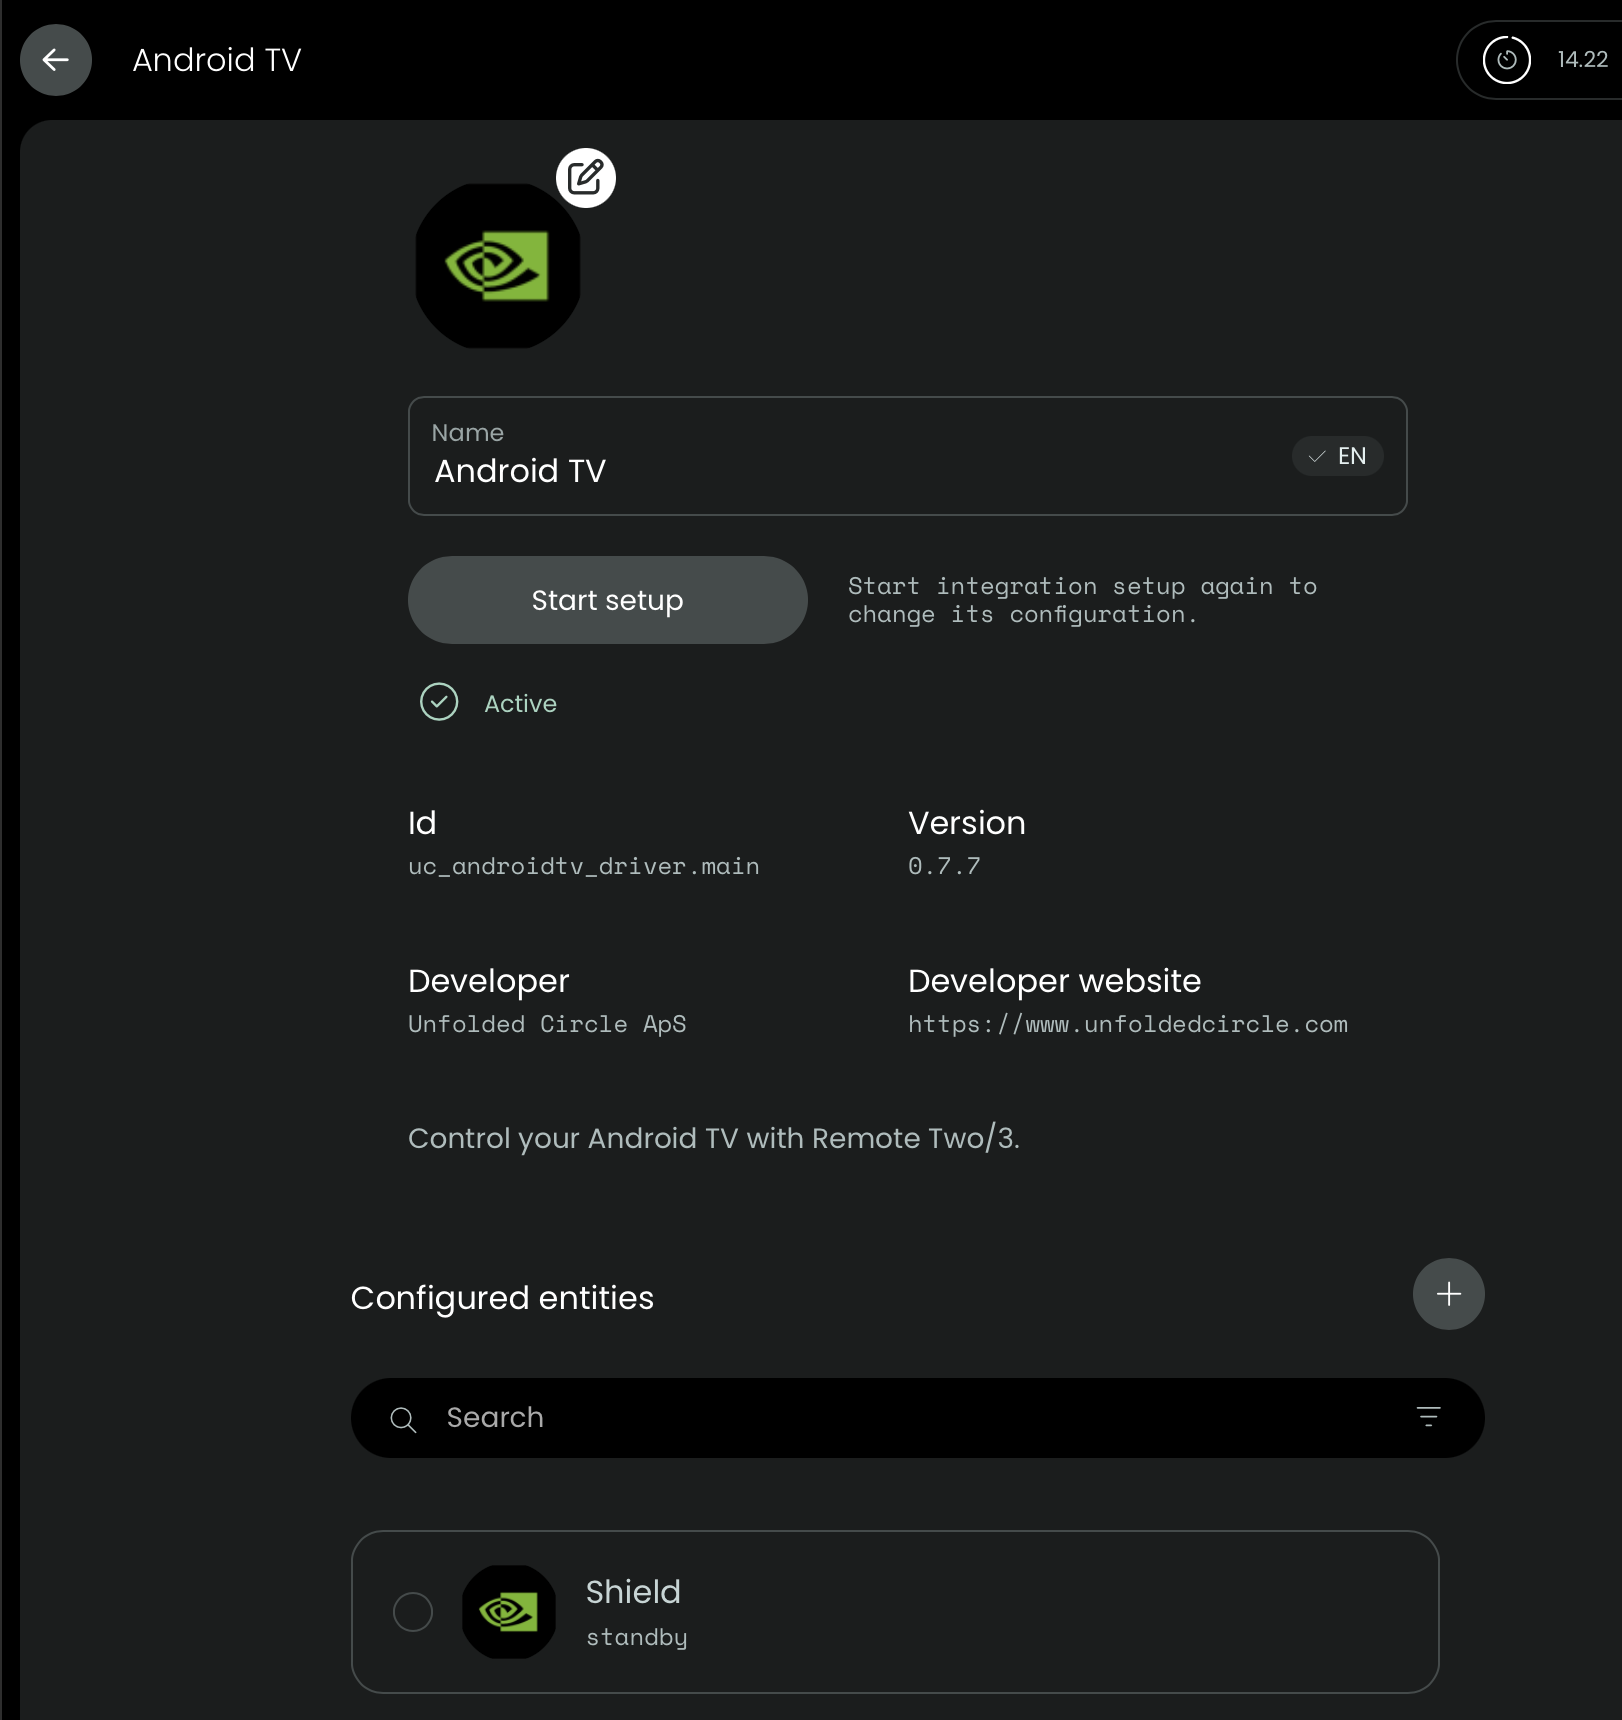
Task: Click the standby state text under Shield
Action: click(x=636, y=1637)
